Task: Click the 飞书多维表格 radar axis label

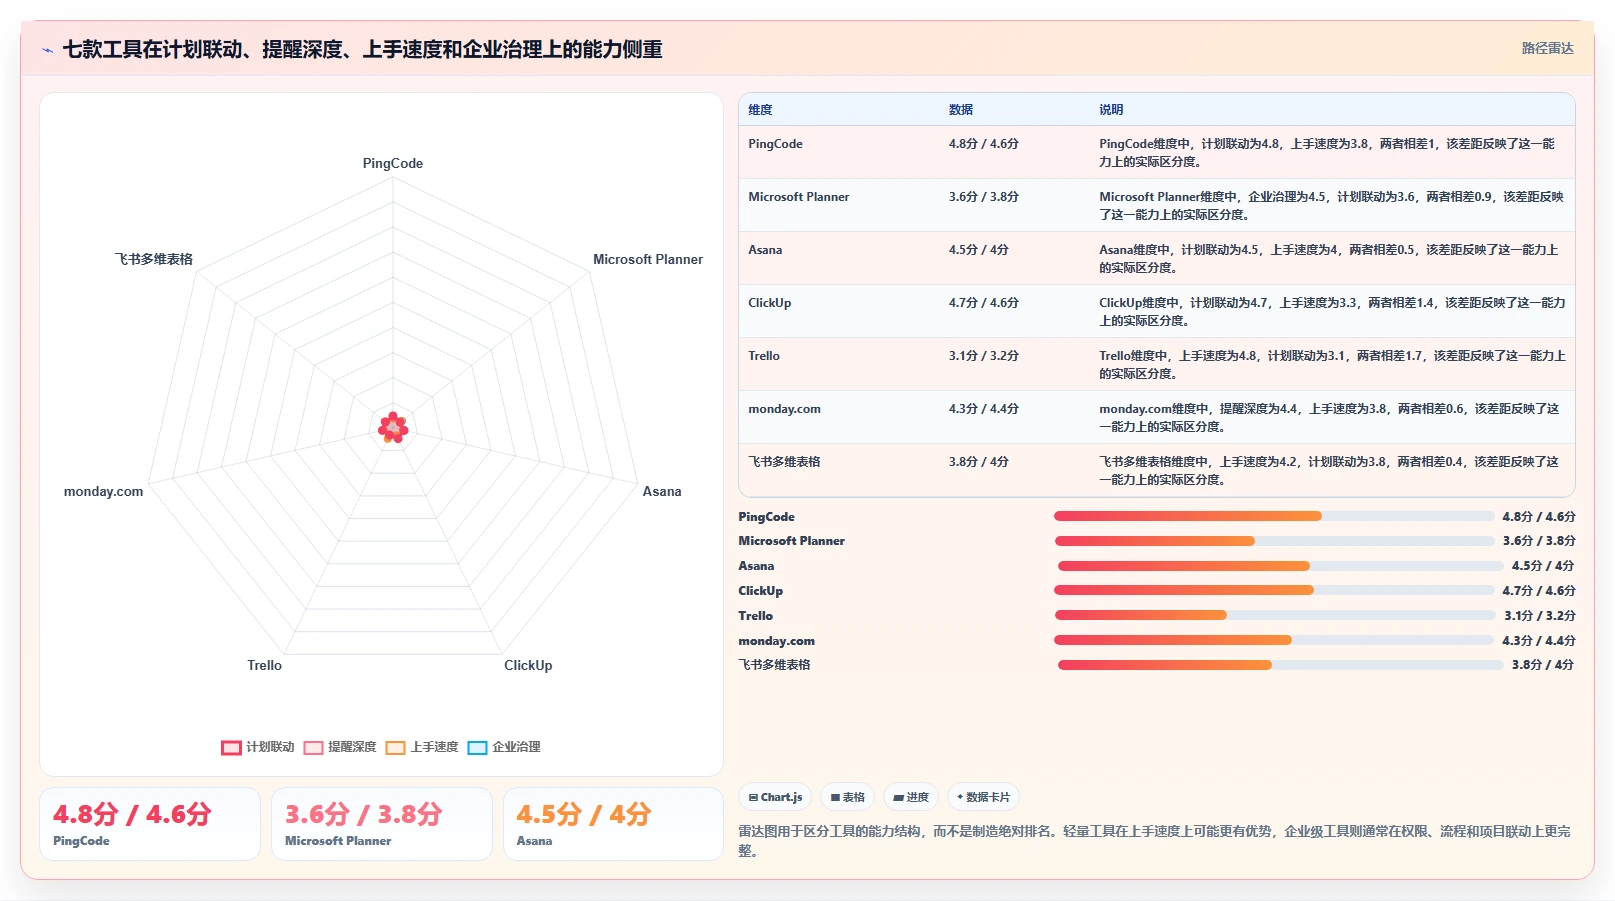Action: click(153, 259)
